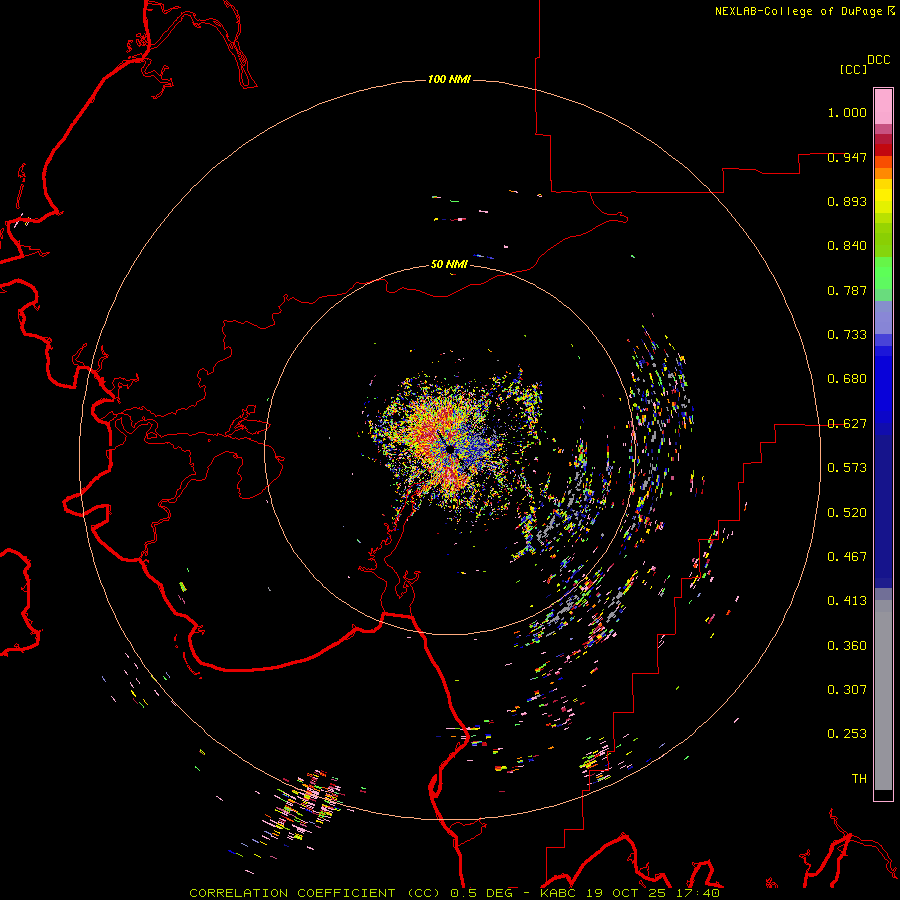Click the 0.947 scale value
The height and width of the screenshot is (900, 900).
tap(847, 157)
